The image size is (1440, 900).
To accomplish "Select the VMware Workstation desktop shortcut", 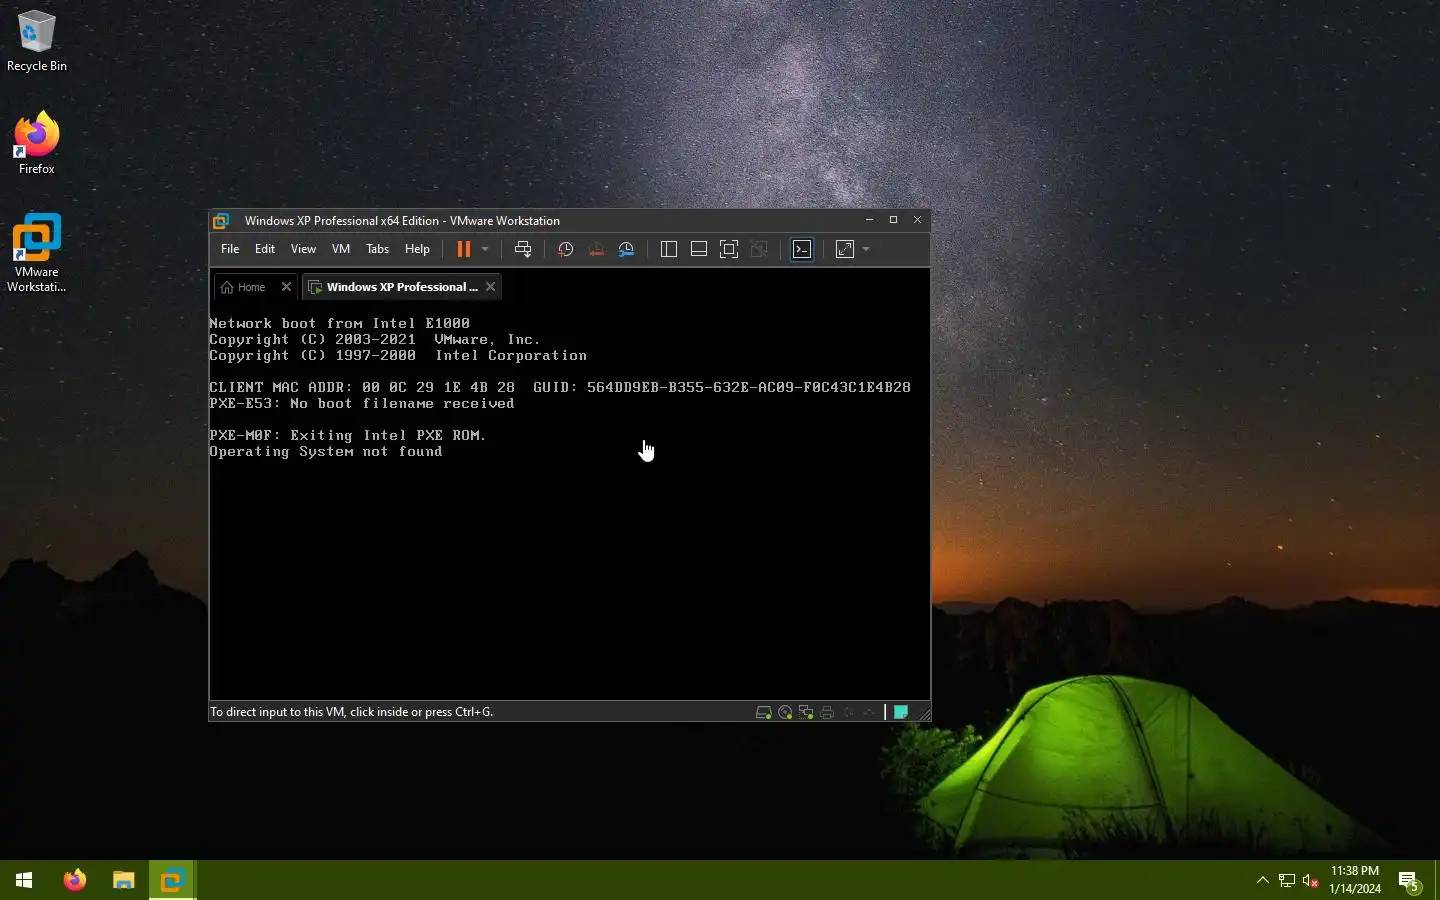I will point(37,253).
